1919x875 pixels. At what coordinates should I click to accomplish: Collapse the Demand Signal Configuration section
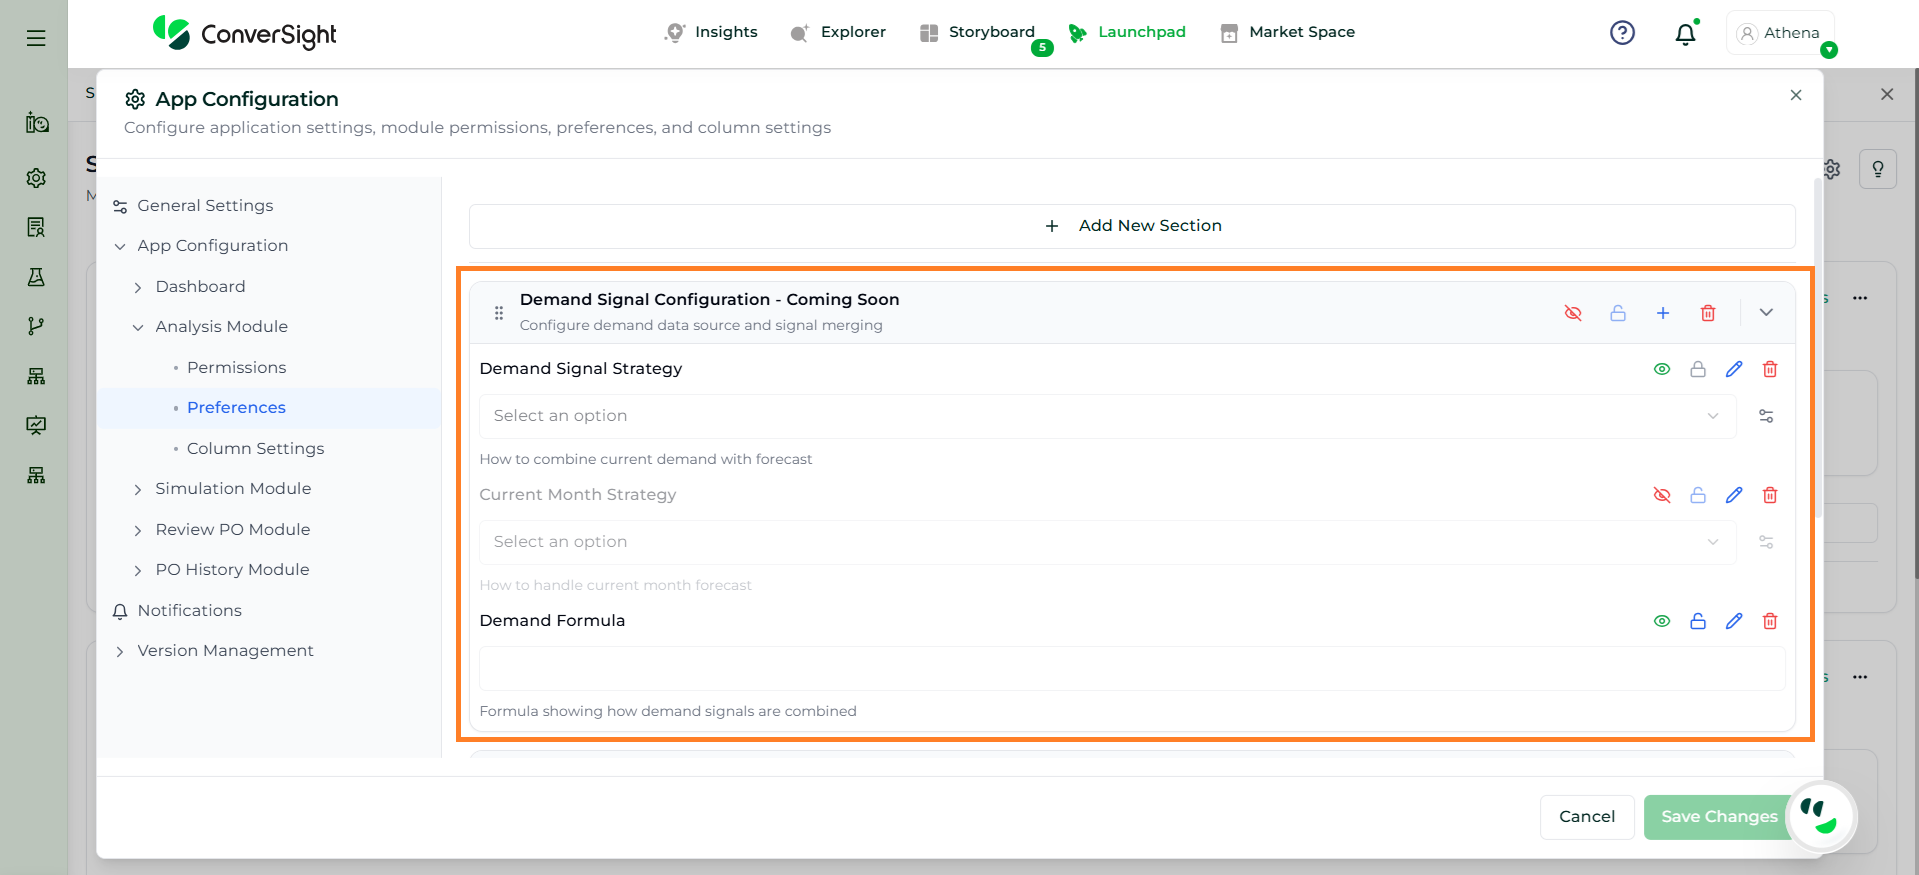coord(1766,313)
